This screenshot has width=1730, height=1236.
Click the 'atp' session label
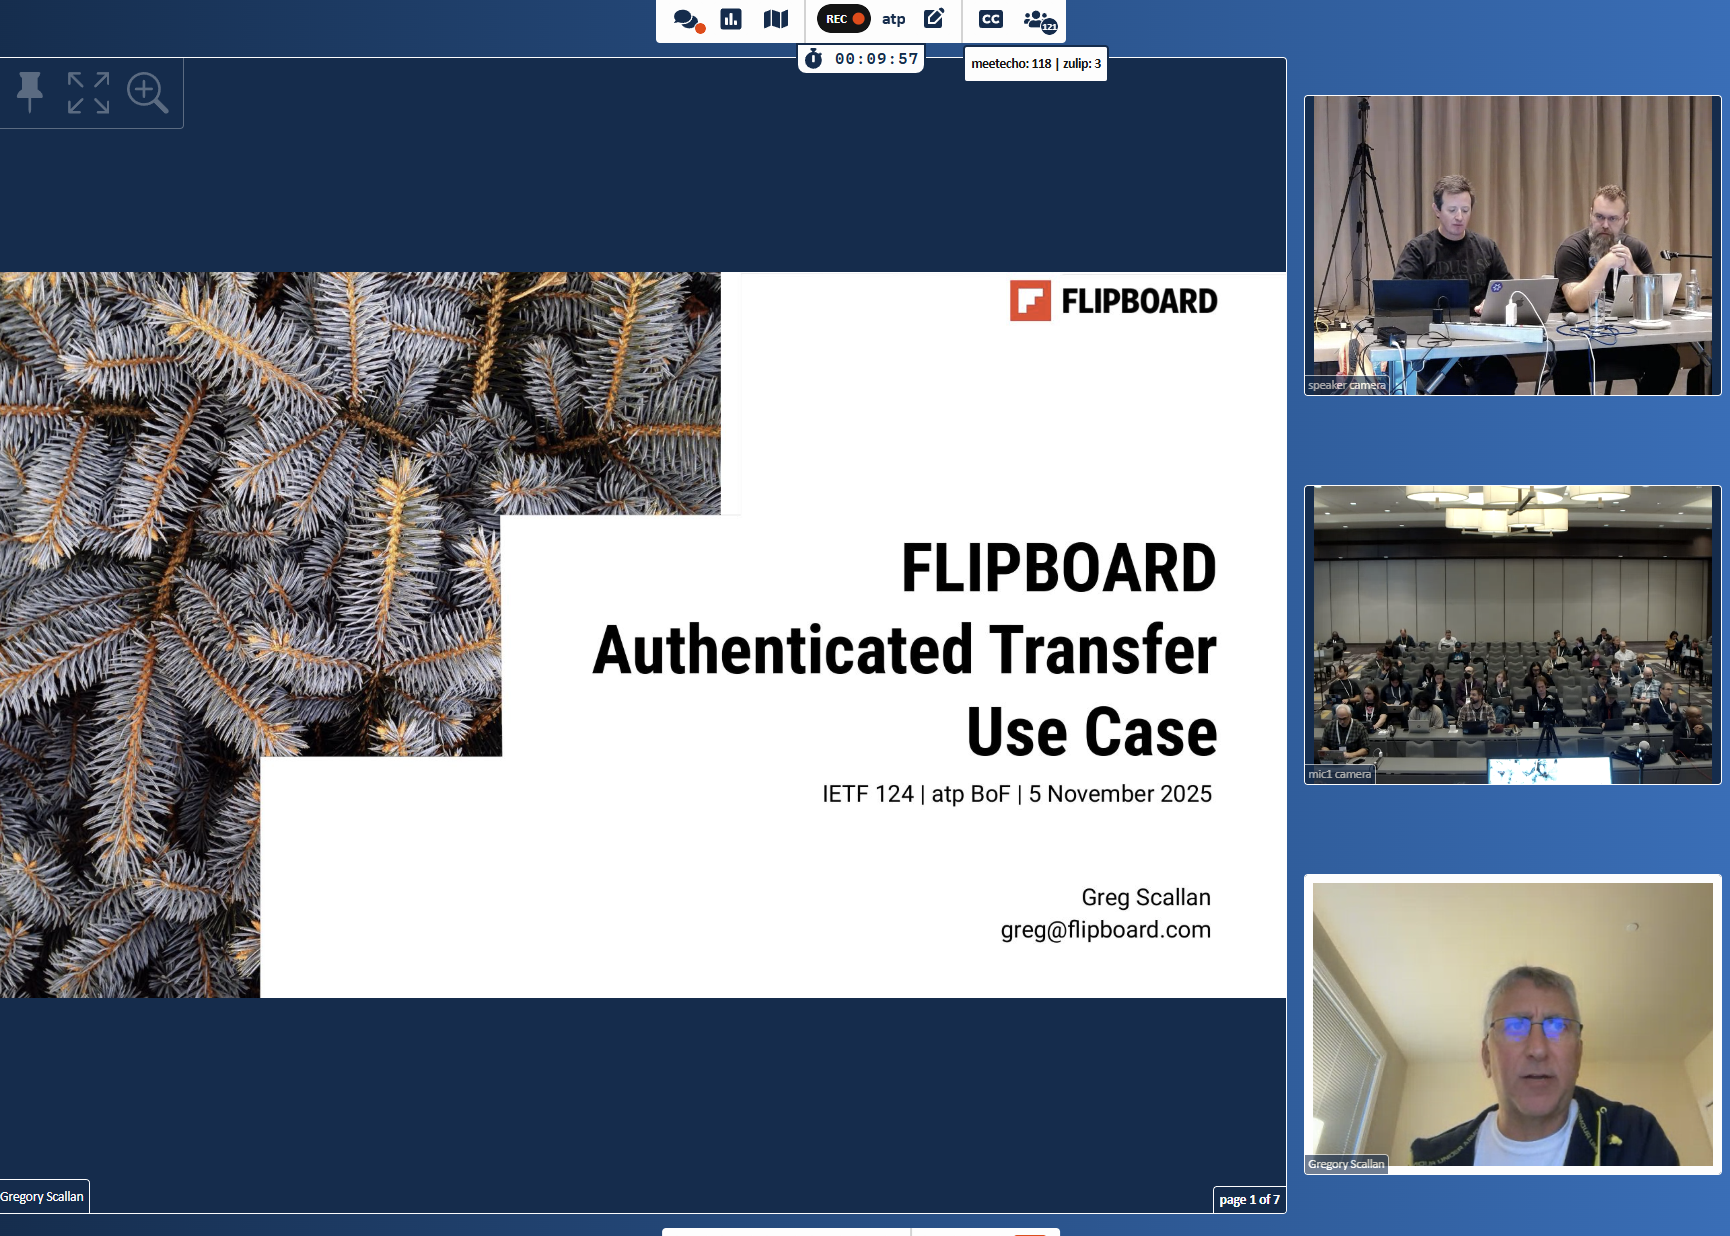click(894, 19)
